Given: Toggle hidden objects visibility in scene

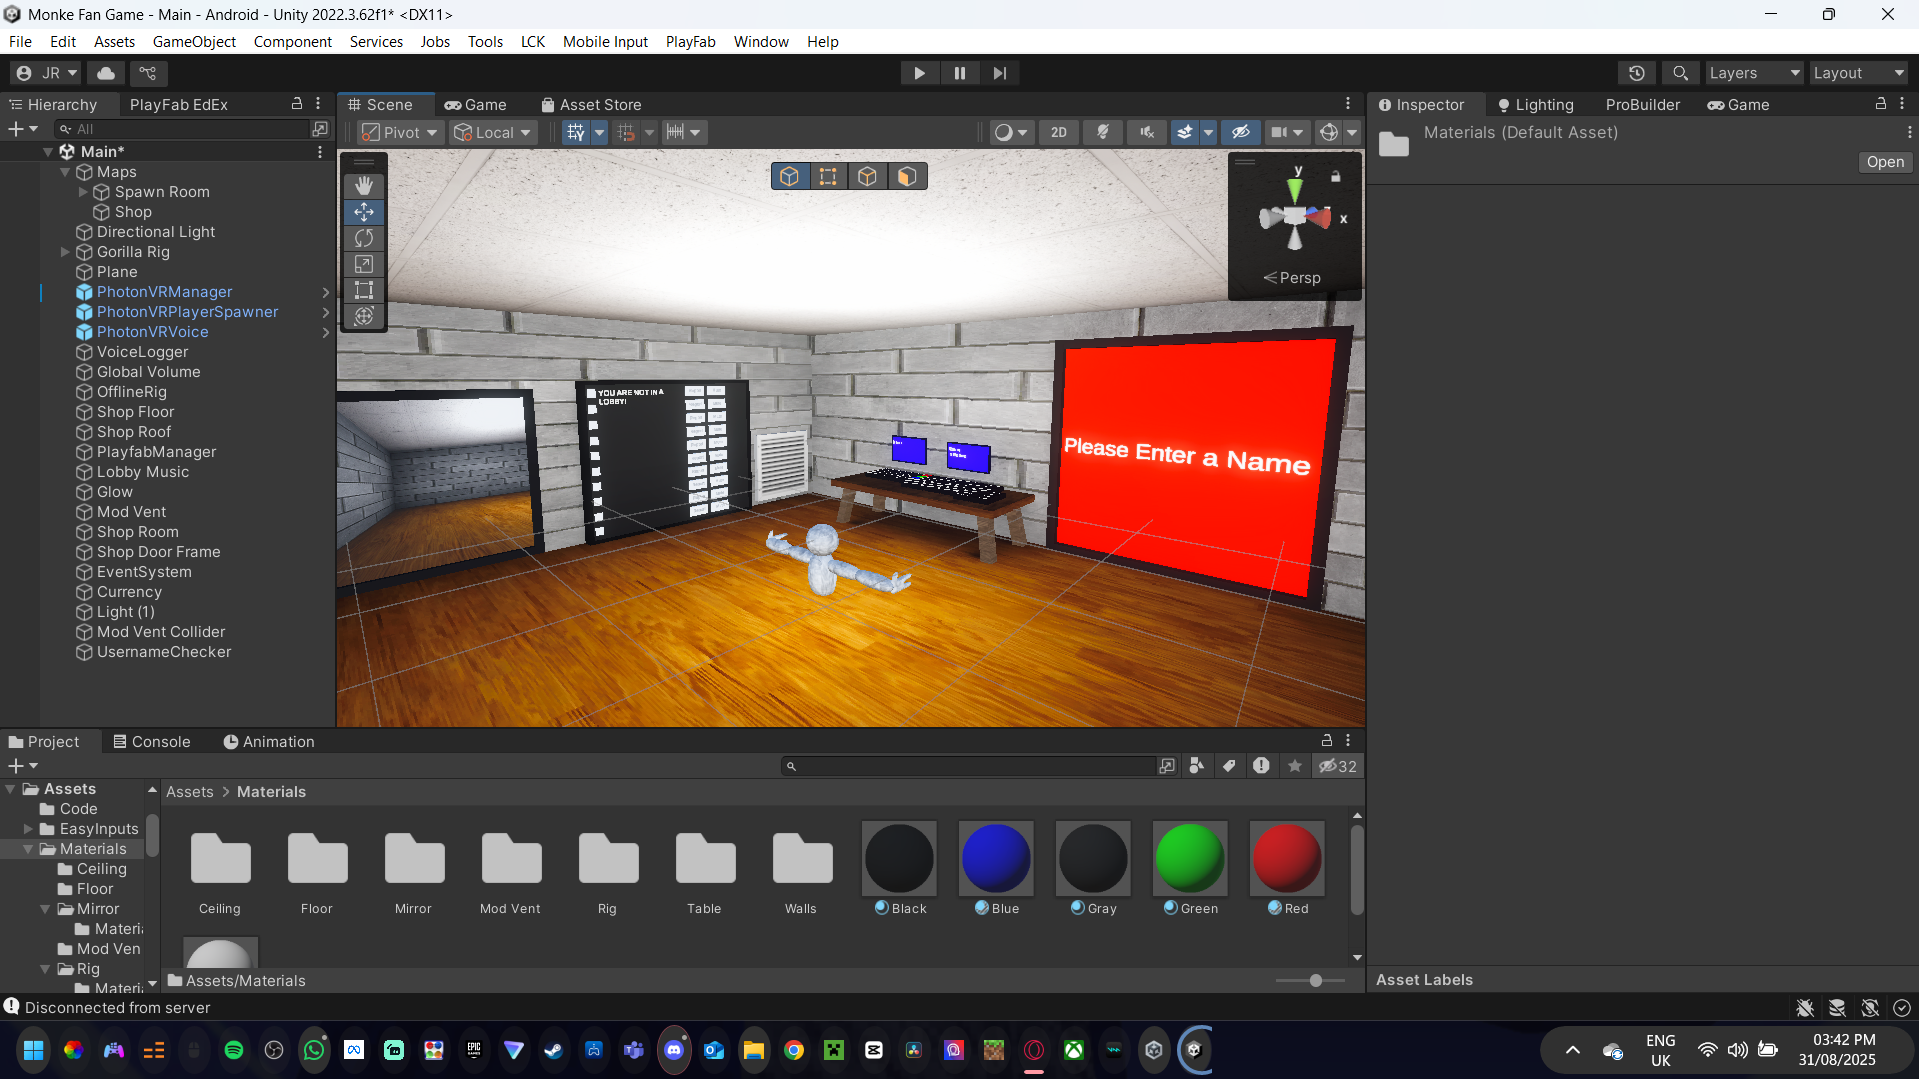Looking at the screenshot, I should click(x=1240, y=132).
